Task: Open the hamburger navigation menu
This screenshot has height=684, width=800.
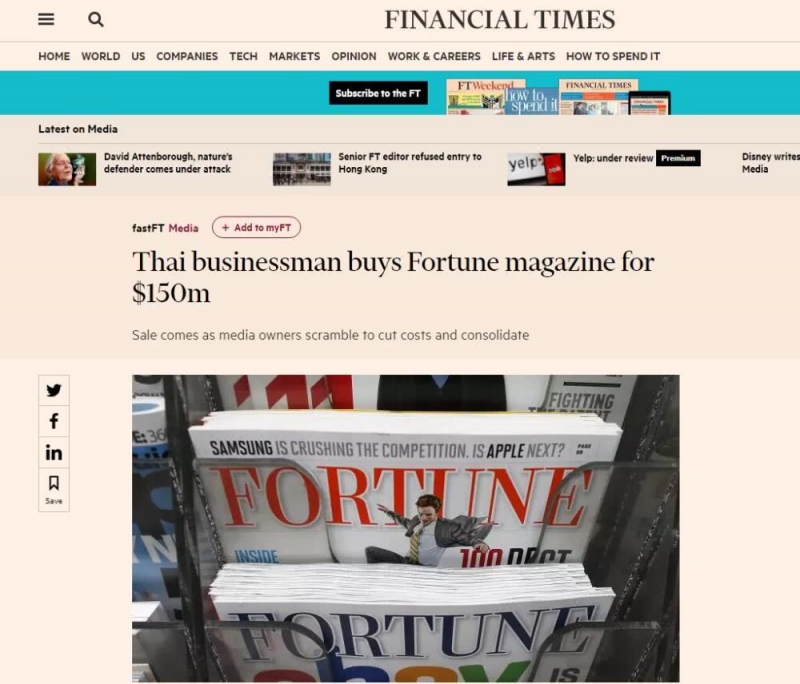Action: click(47, 20)
